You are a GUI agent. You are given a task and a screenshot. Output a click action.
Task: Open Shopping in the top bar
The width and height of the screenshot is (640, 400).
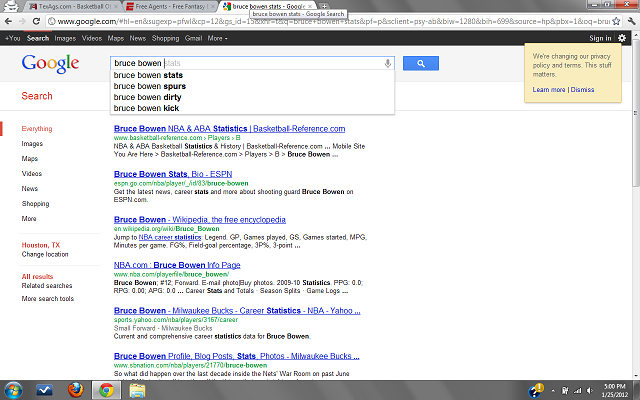[165, 38]
